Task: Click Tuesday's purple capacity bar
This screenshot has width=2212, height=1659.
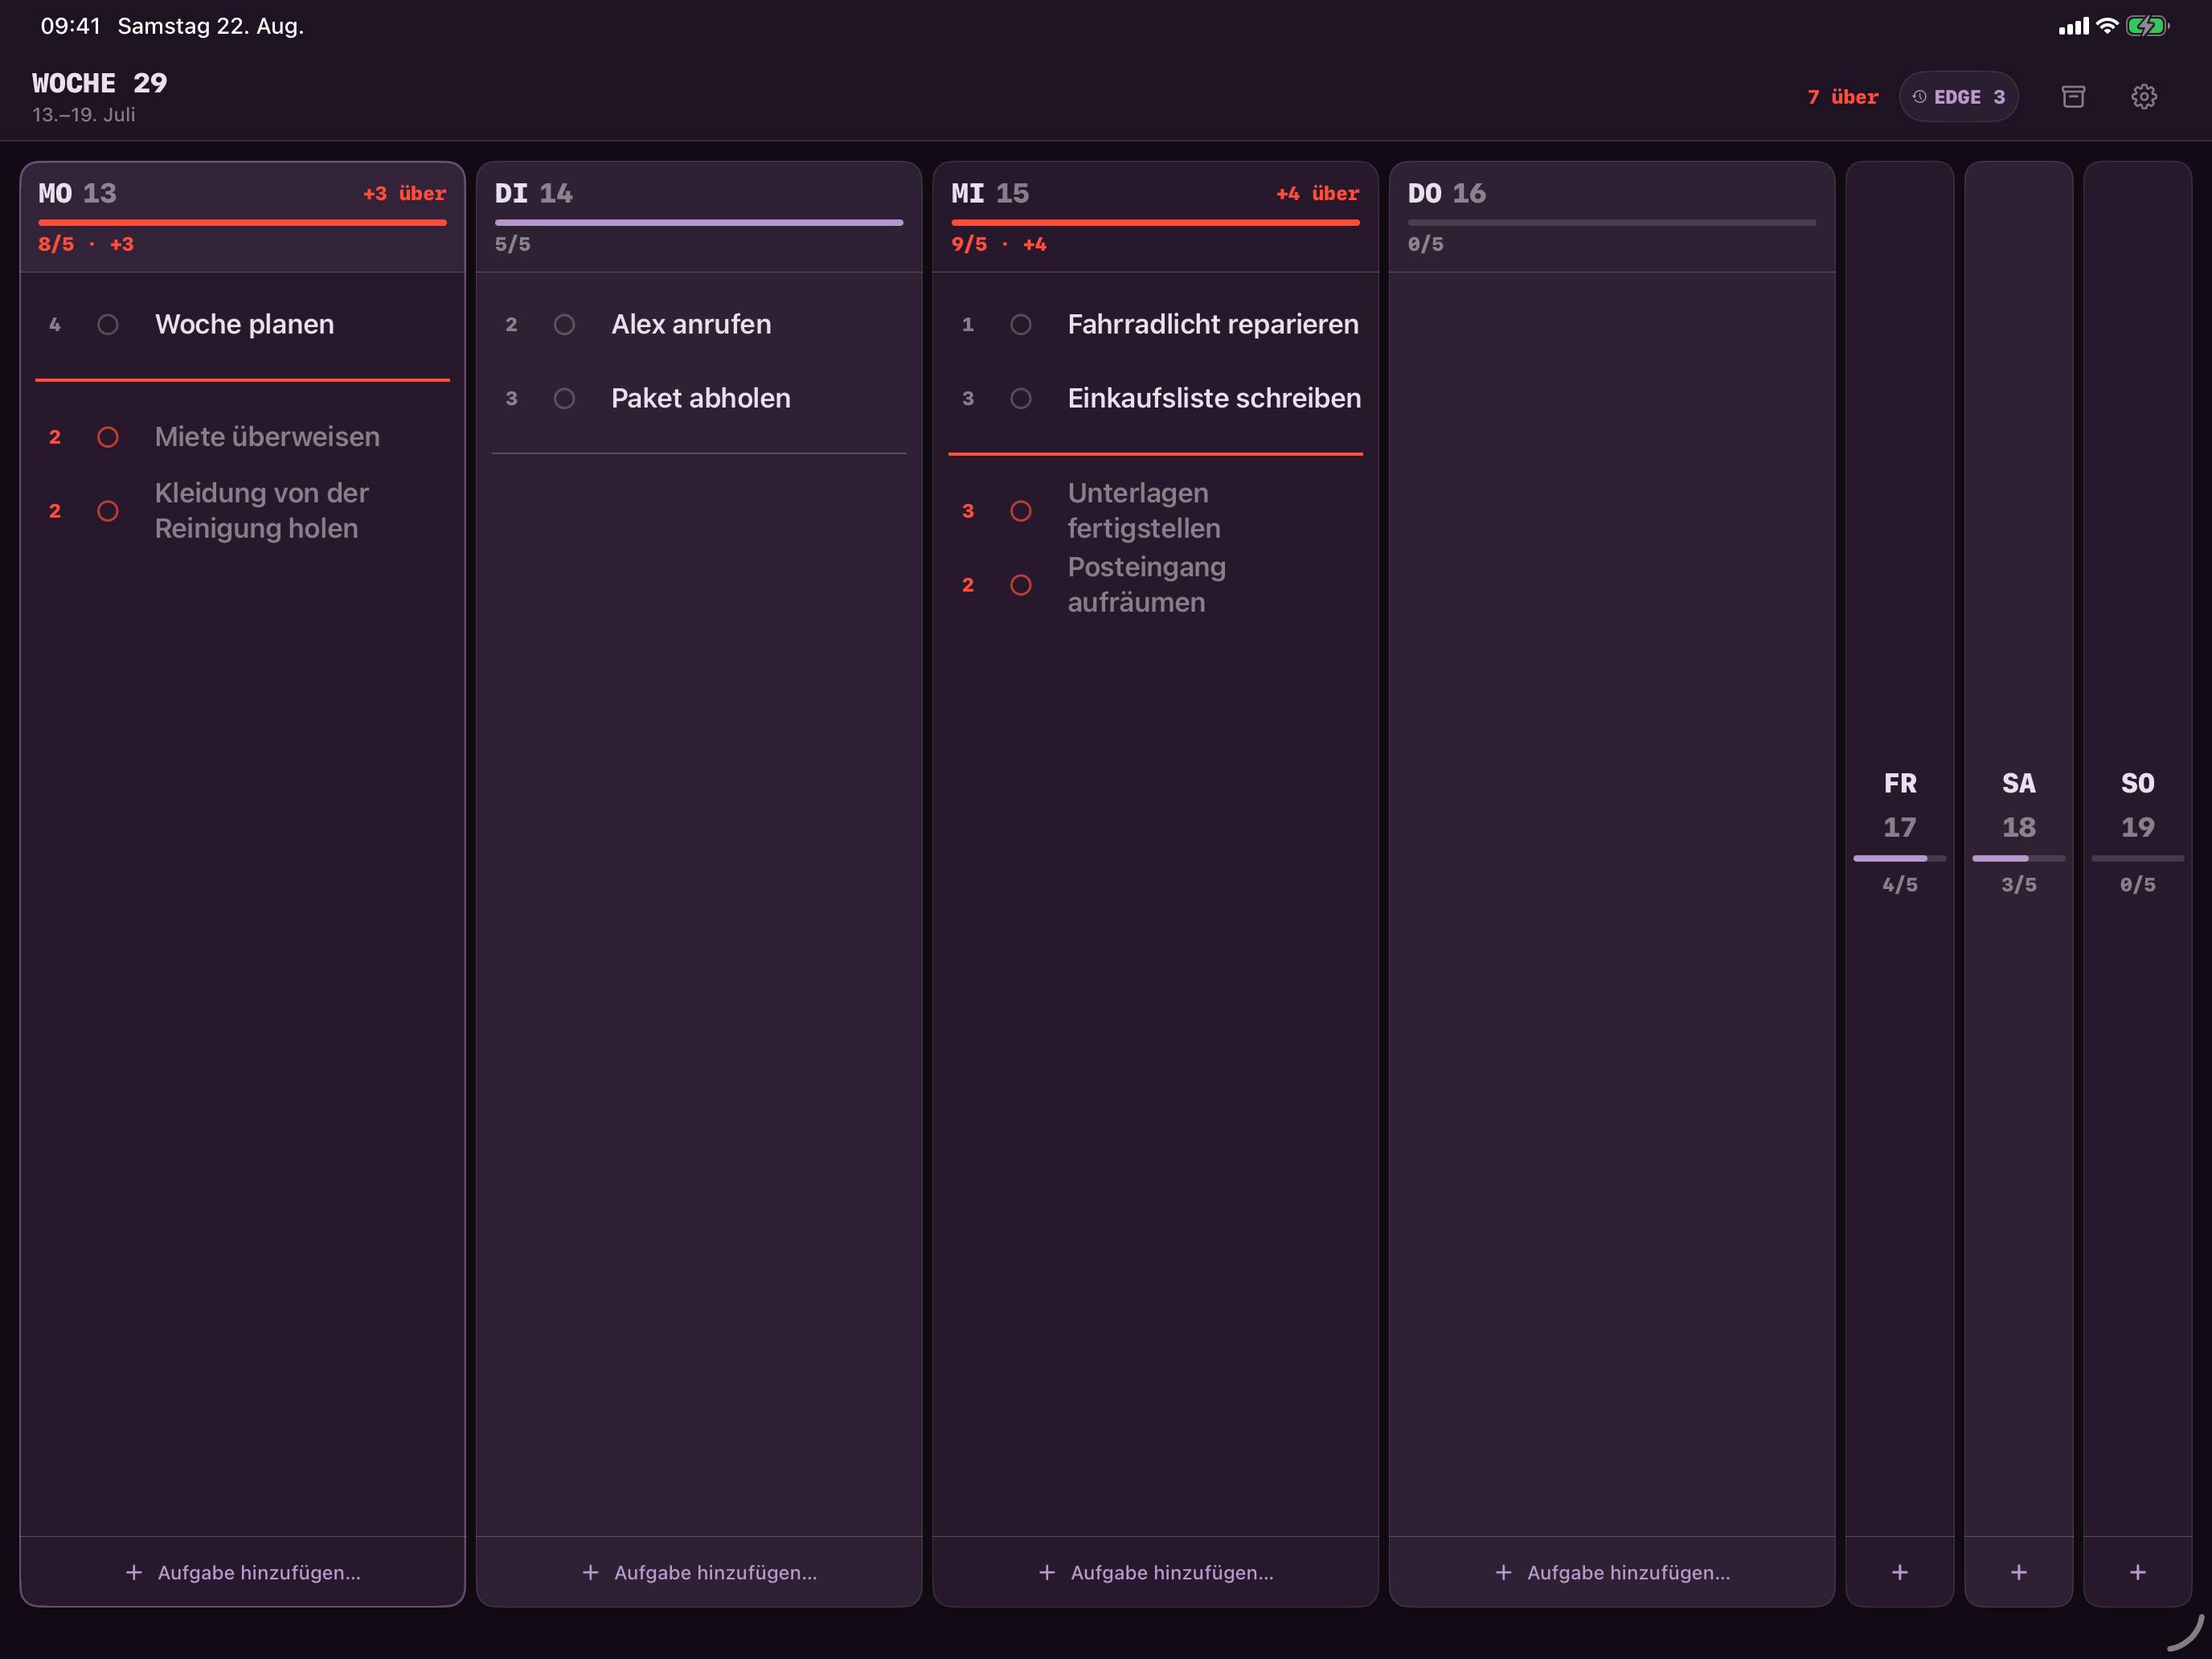Action: [699, 222]
